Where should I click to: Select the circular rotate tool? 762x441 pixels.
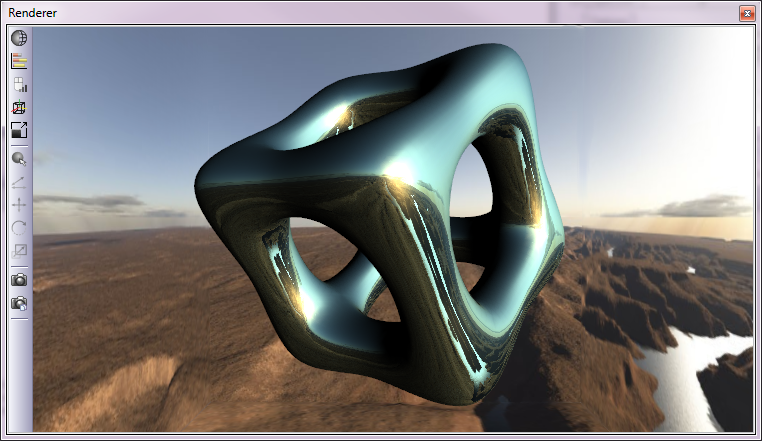pos(19,227)
